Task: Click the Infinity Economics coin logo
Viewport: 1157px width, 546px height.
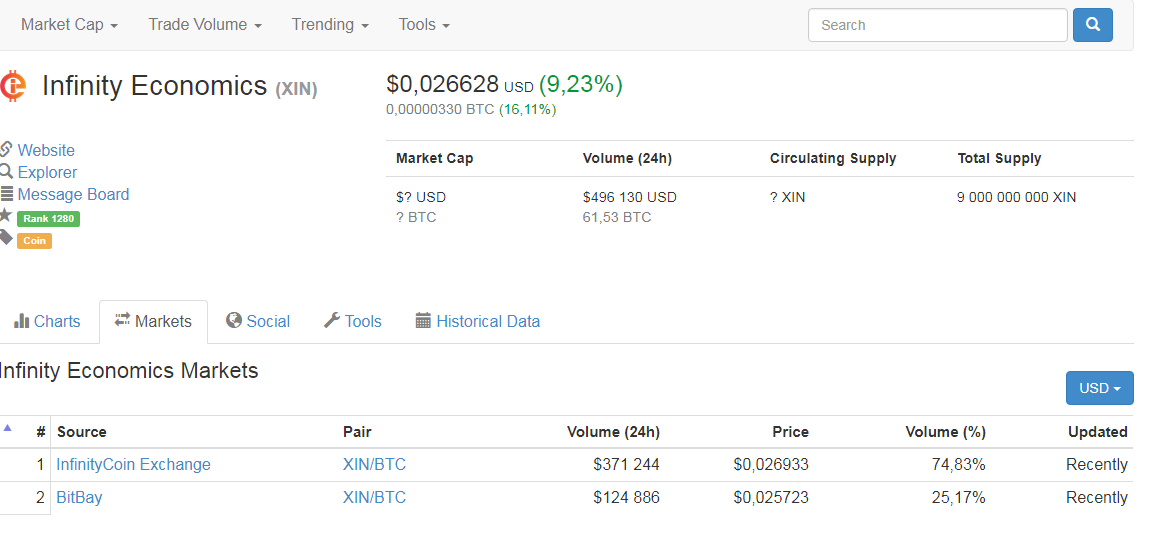Action: (x=13, y=87)
